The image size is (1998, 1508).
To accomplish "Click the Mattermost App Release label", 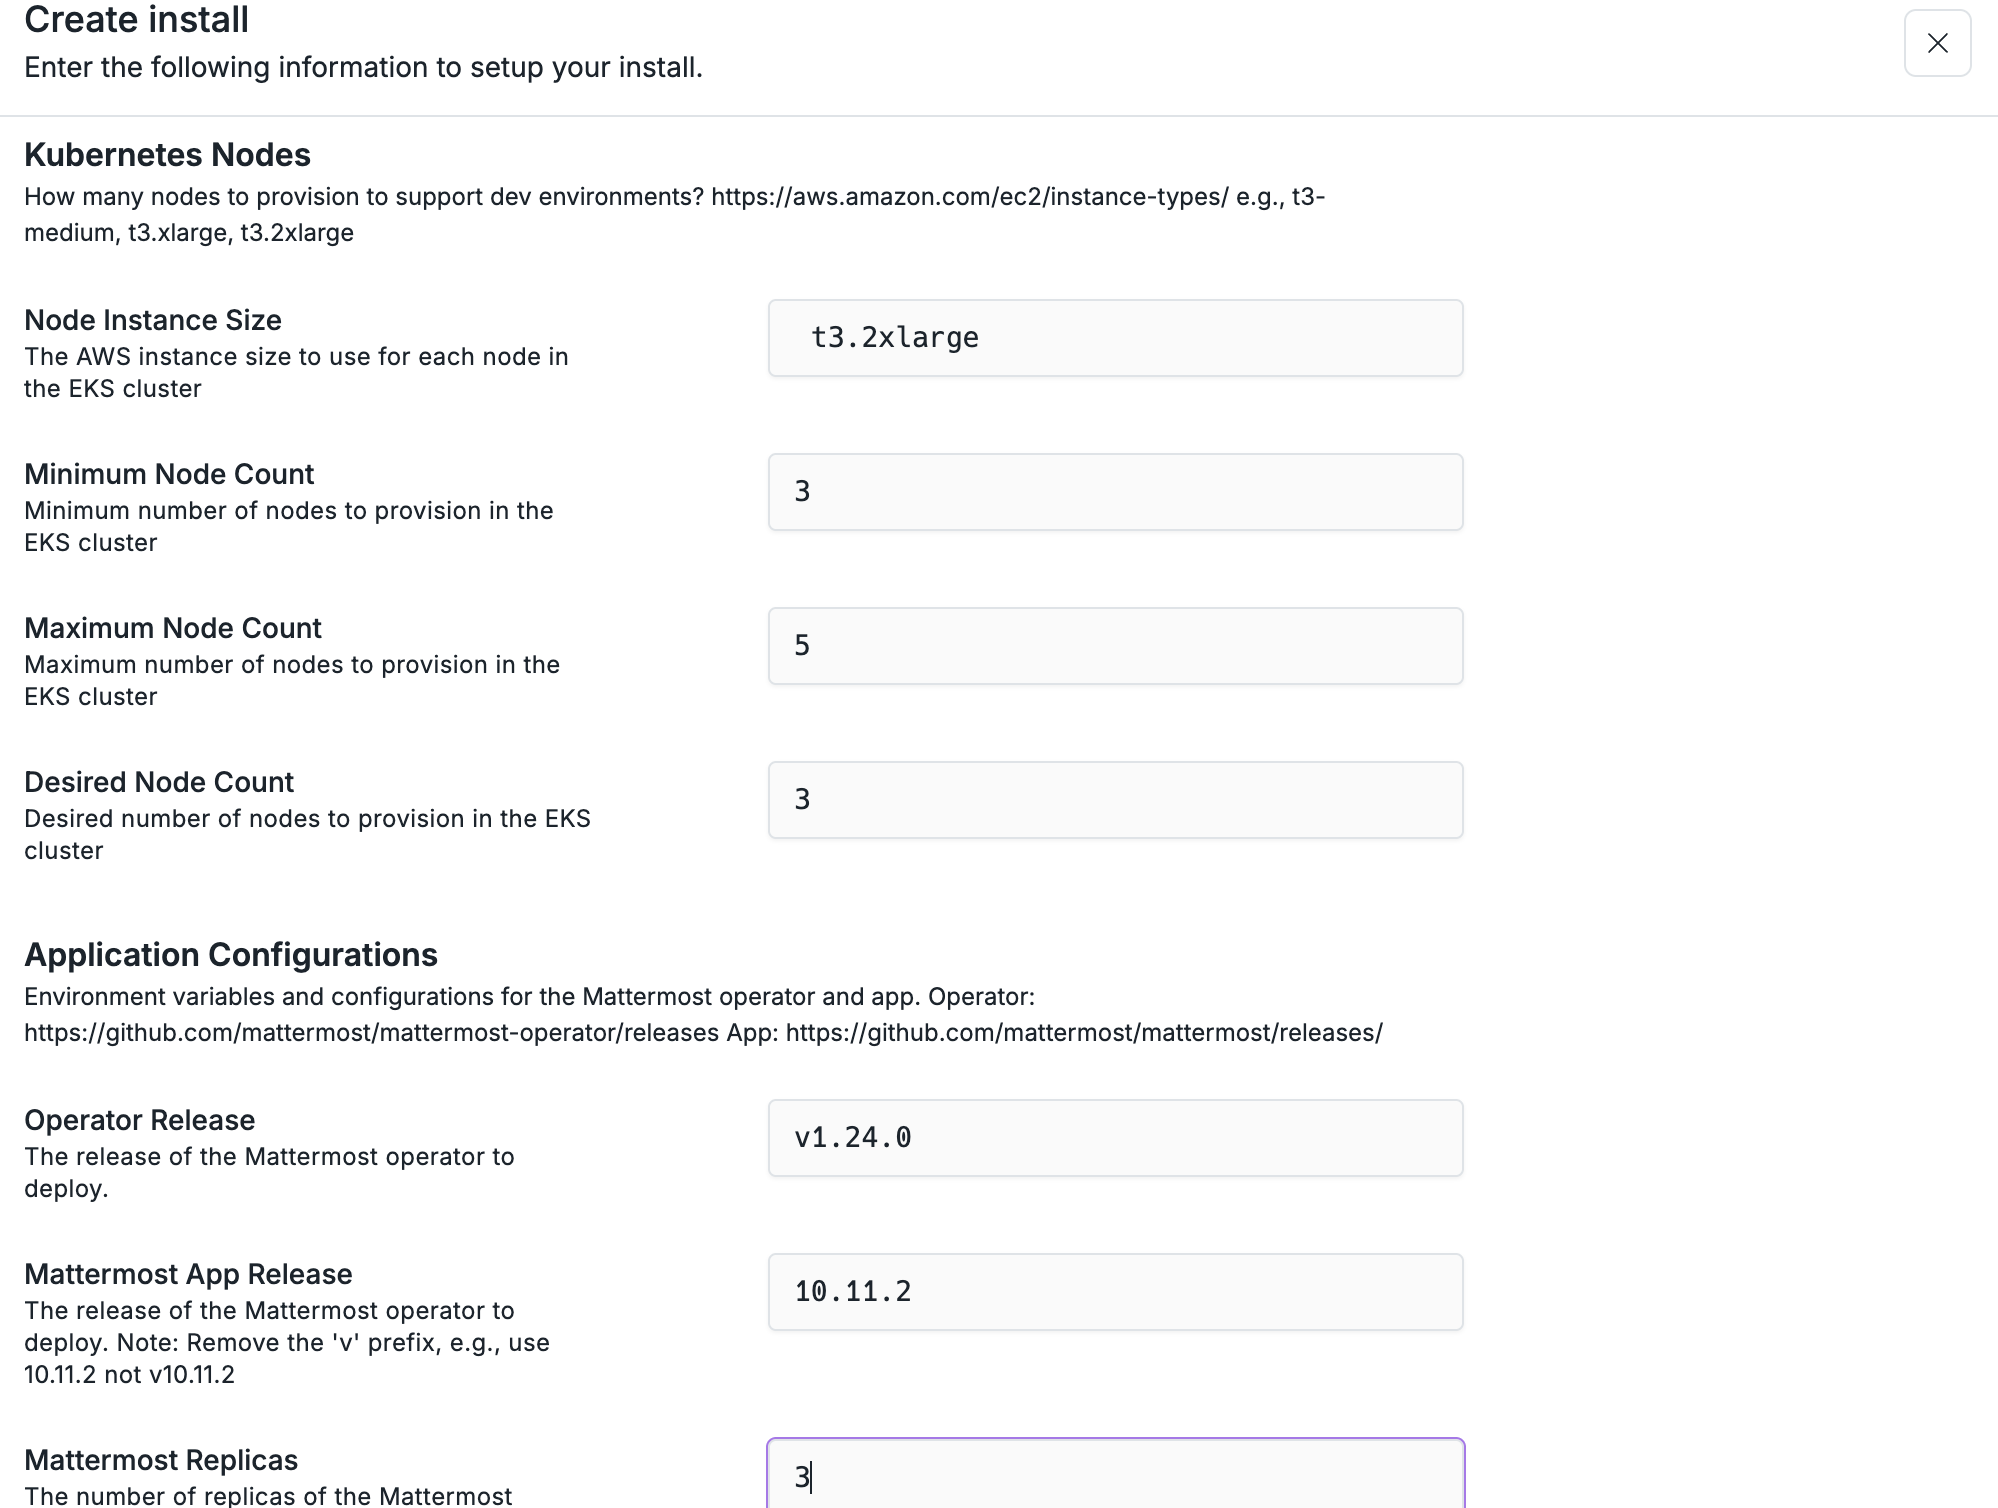I will coord(188,1274).
